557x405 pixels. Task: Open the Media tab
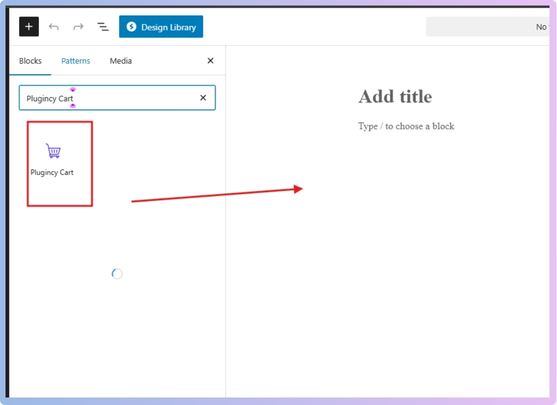[120, 61]
